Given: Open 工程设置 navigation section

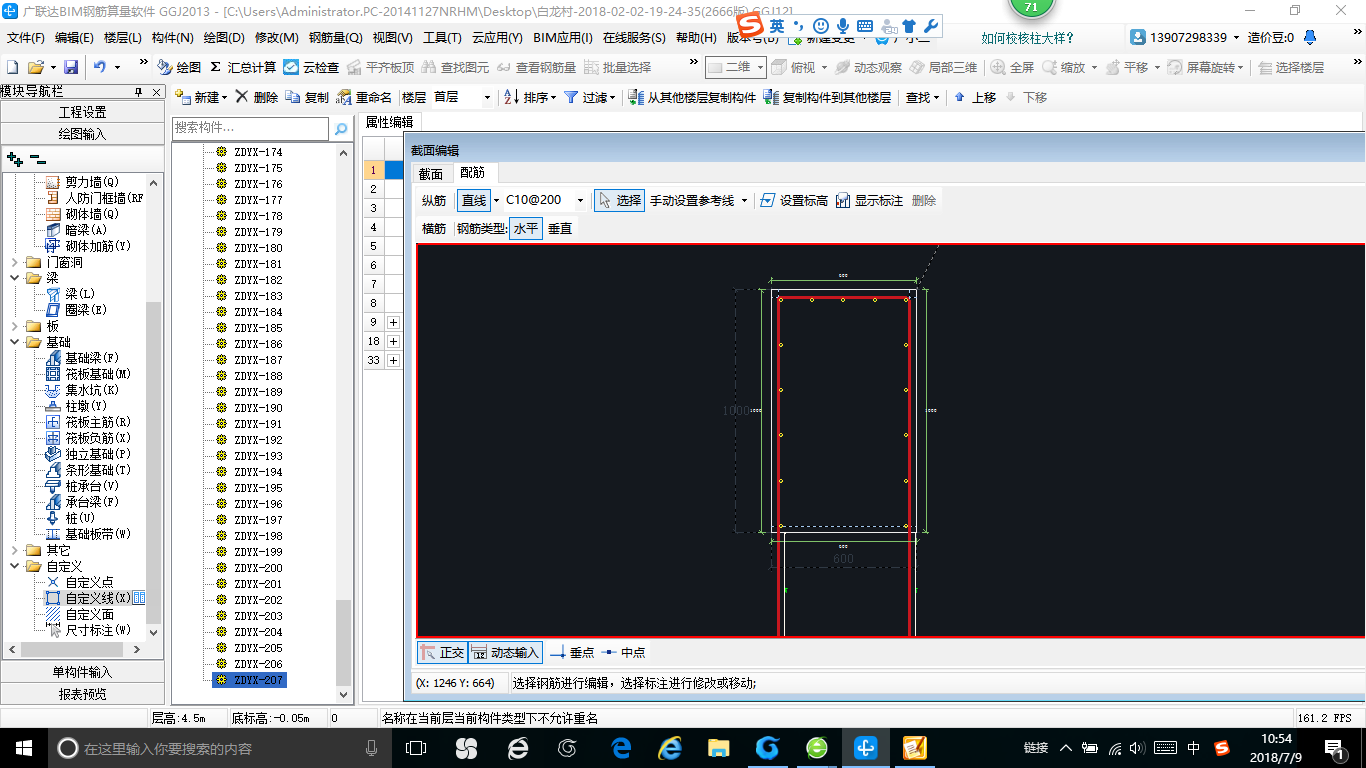Looking at the screenshot, I should point(82,112).
